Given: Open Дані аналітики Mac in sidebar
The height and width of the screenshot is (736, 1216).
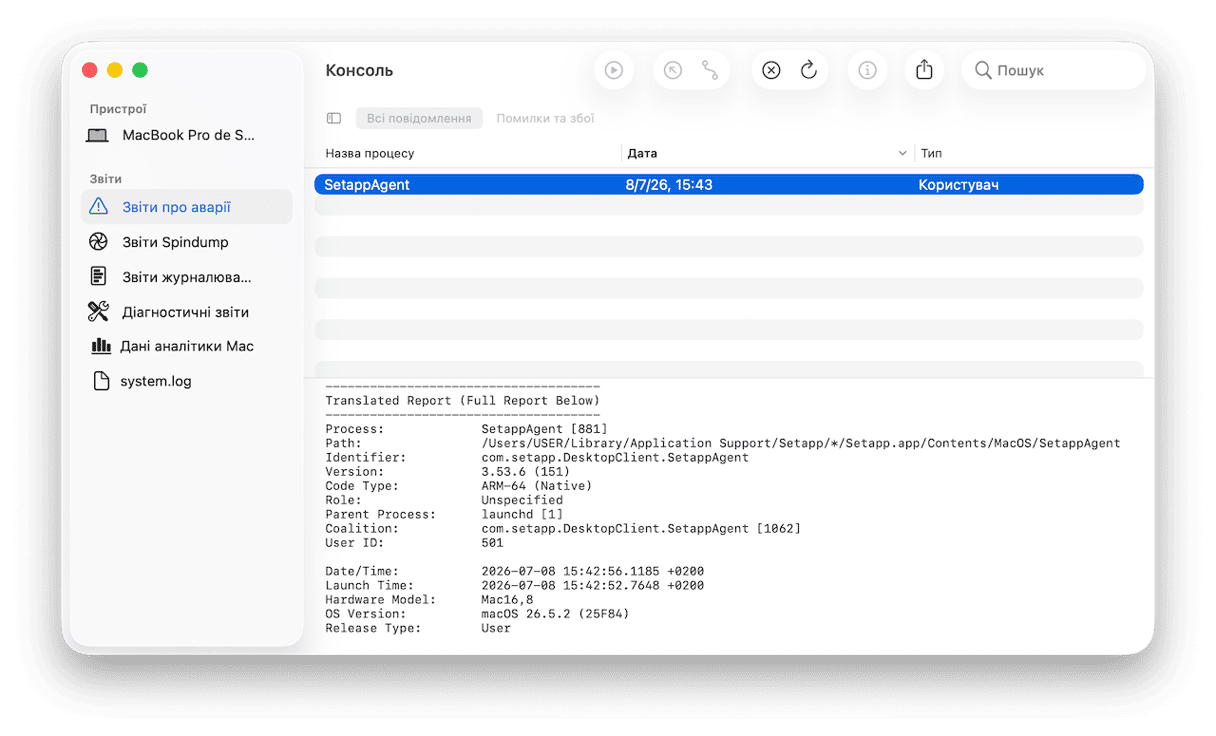Looking at the screenshot, I should pyautogui.click(x=187, y=346).
